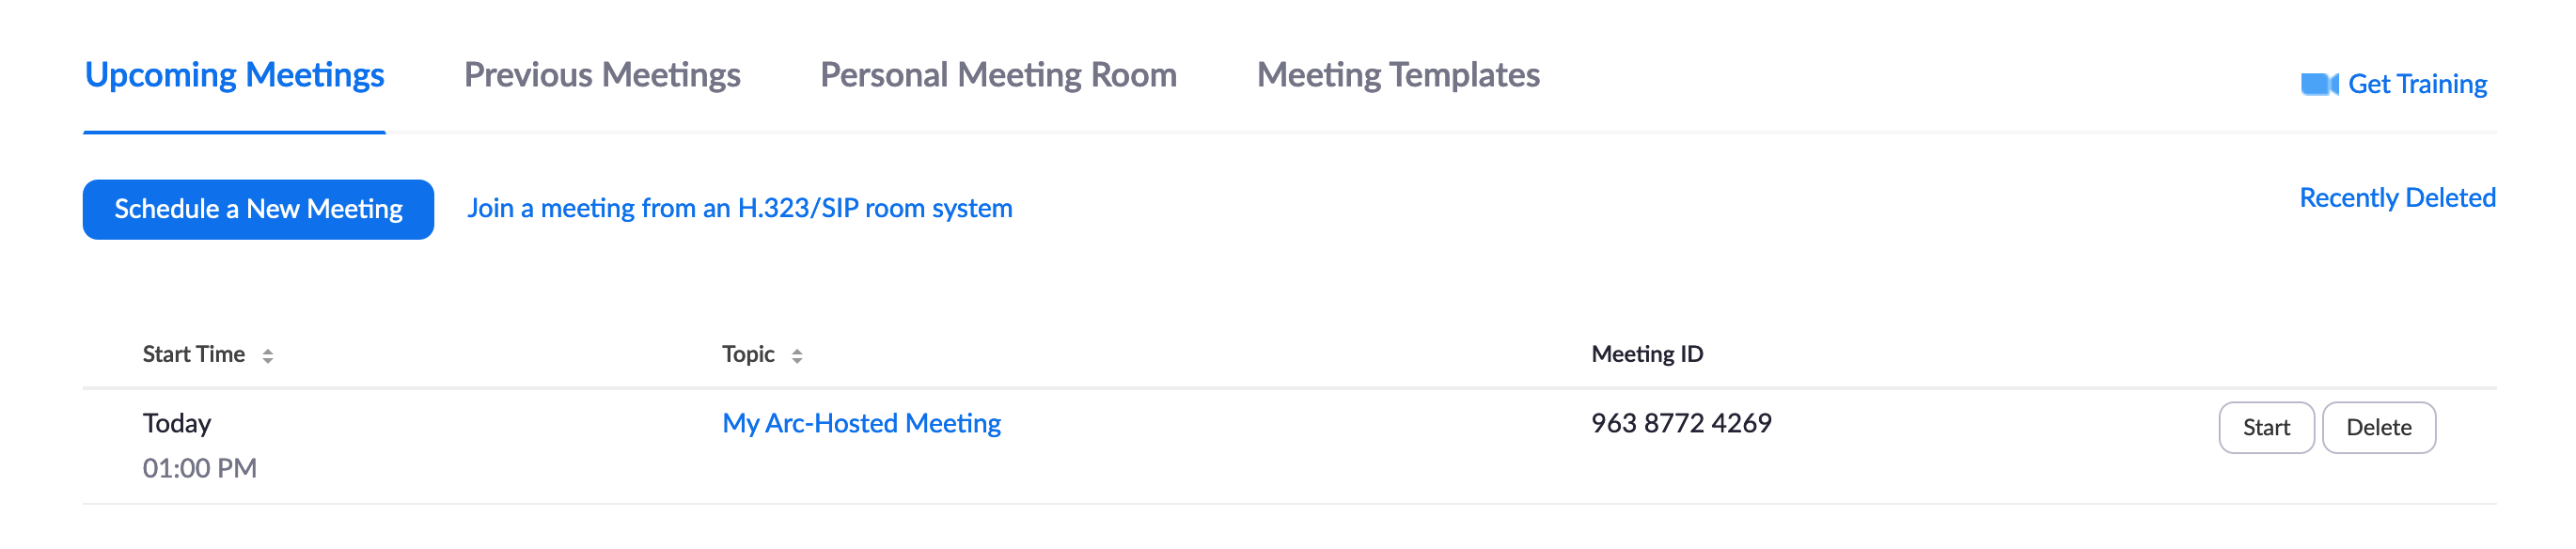Go to the Personal Meeting Room tab
2576x549 pixels.
click(x=998, y=76)
